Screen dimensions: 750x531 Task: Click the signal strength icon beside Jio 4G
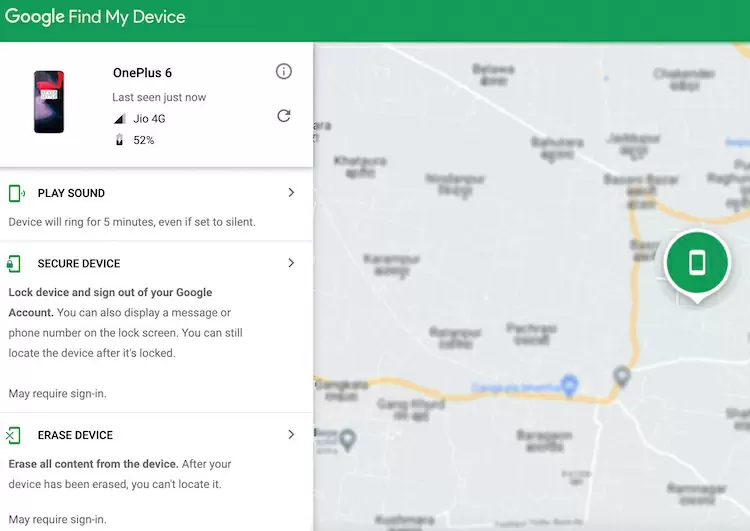(x=120, y=119)
